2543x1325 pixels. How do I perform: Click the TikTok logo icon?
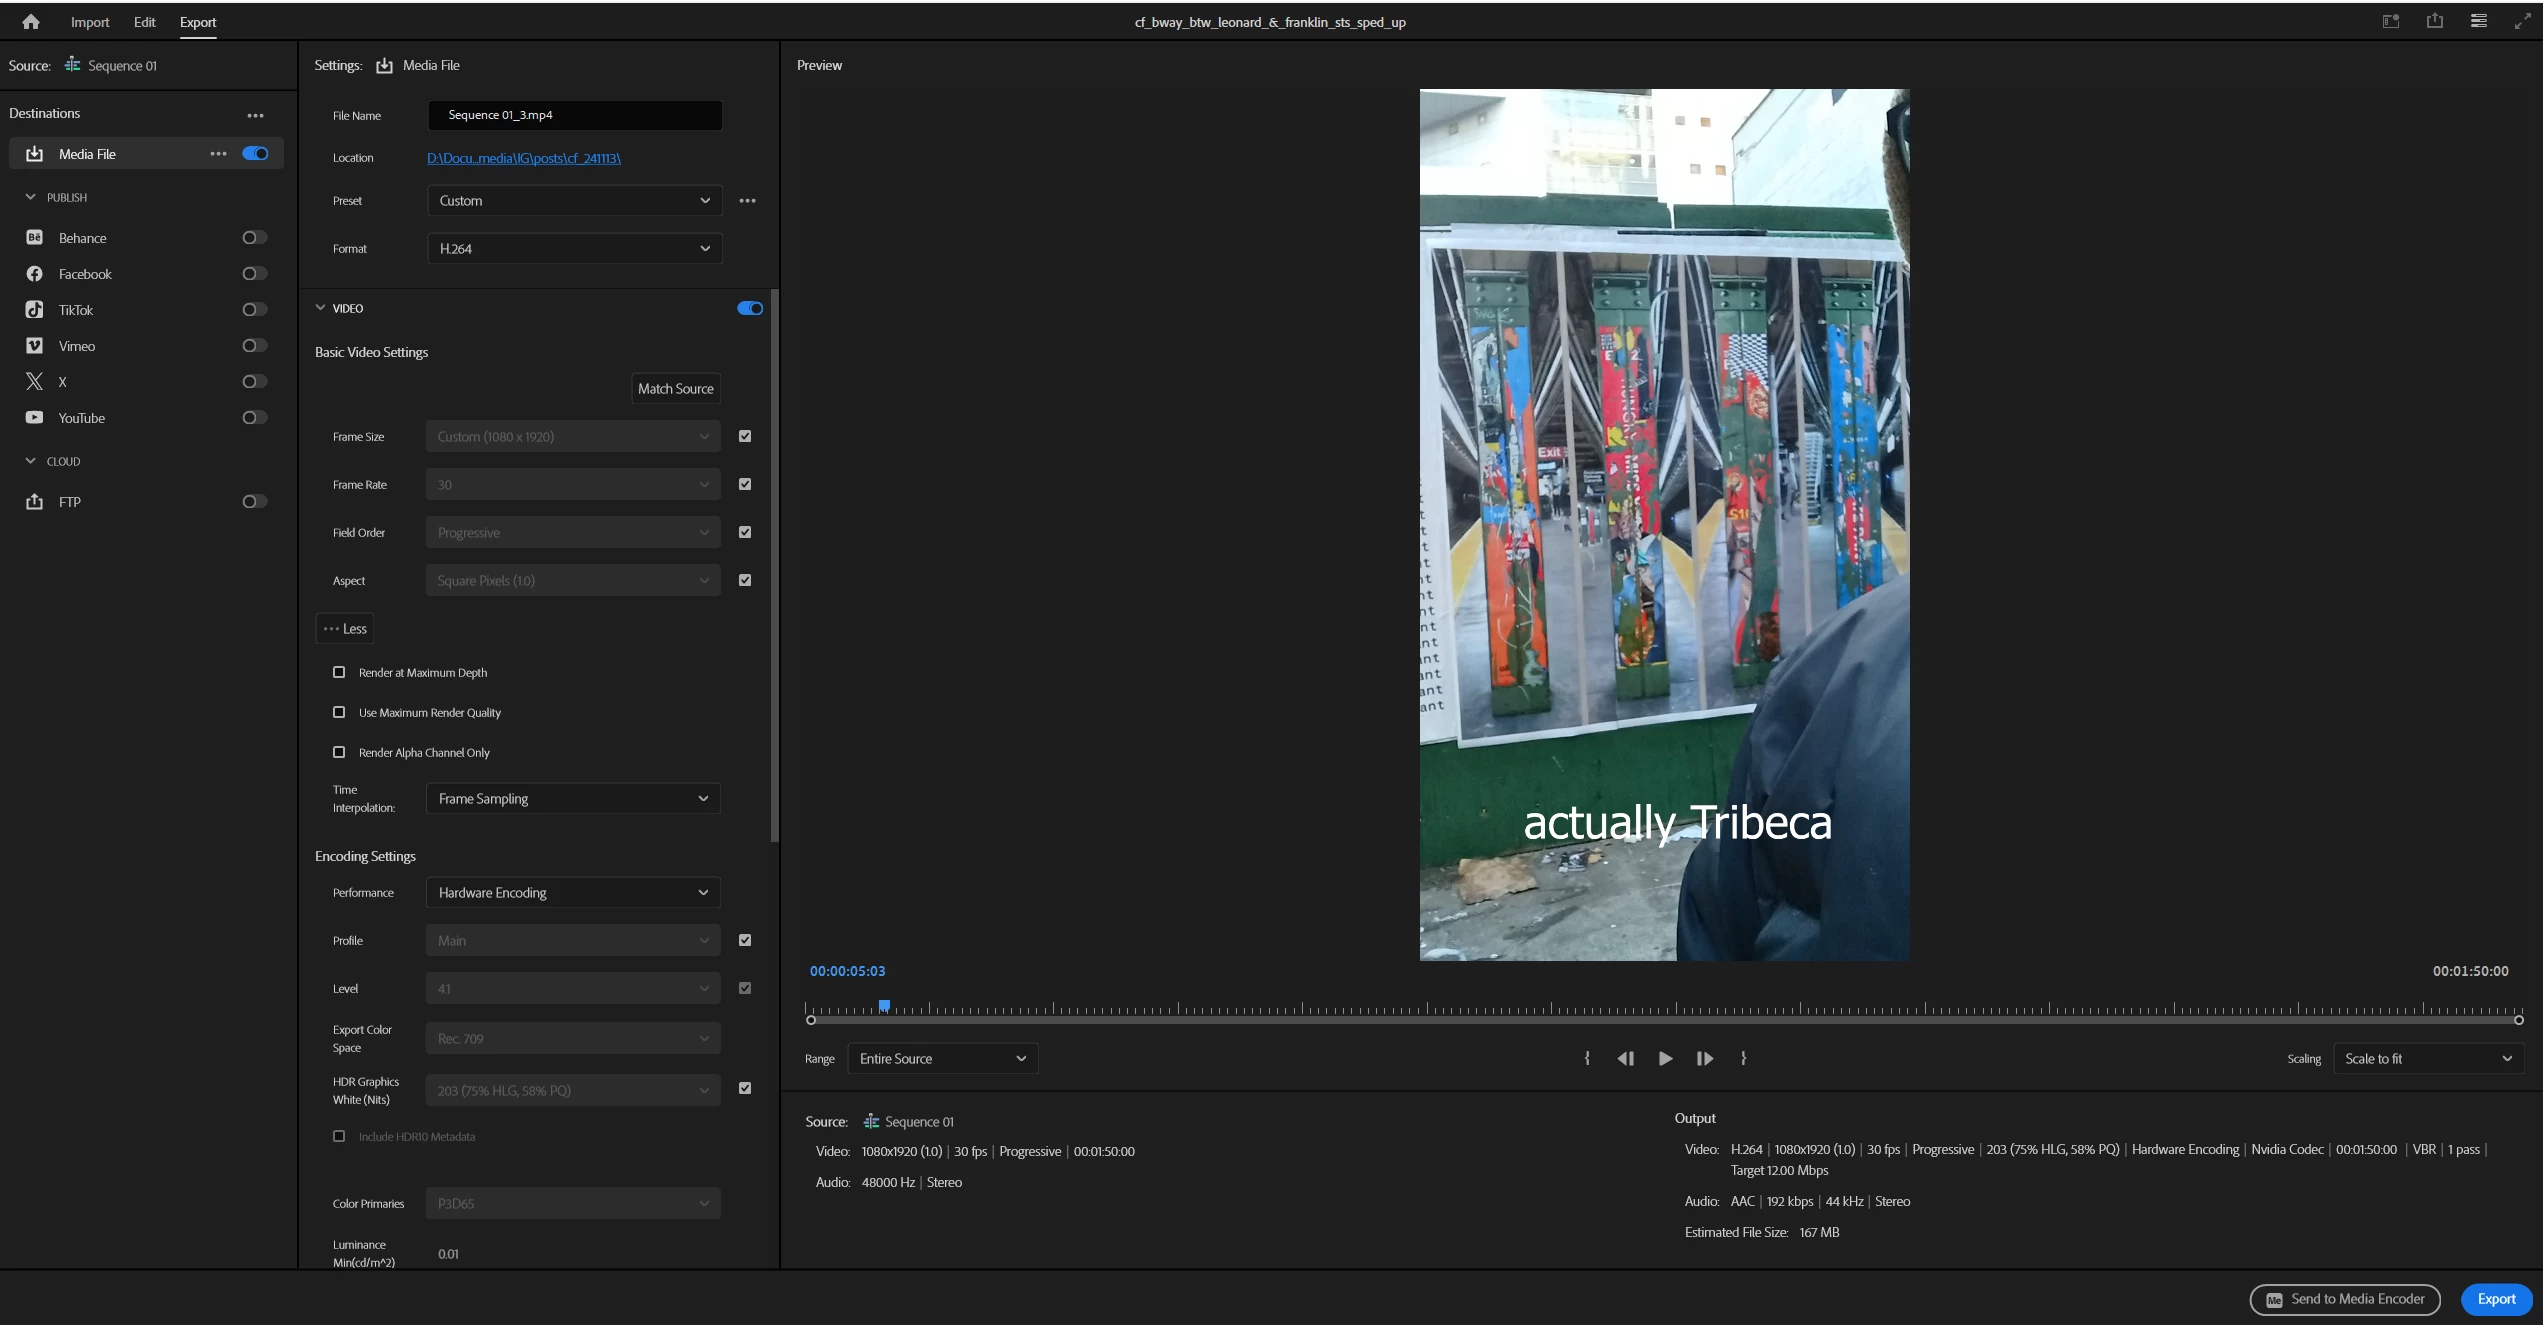pos(34,309)
